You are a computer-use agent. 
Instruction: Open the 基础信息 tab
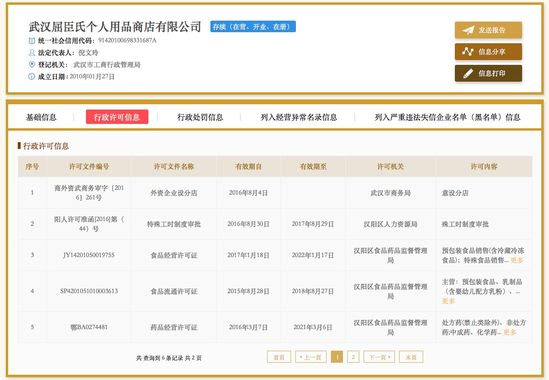(41, 117)
